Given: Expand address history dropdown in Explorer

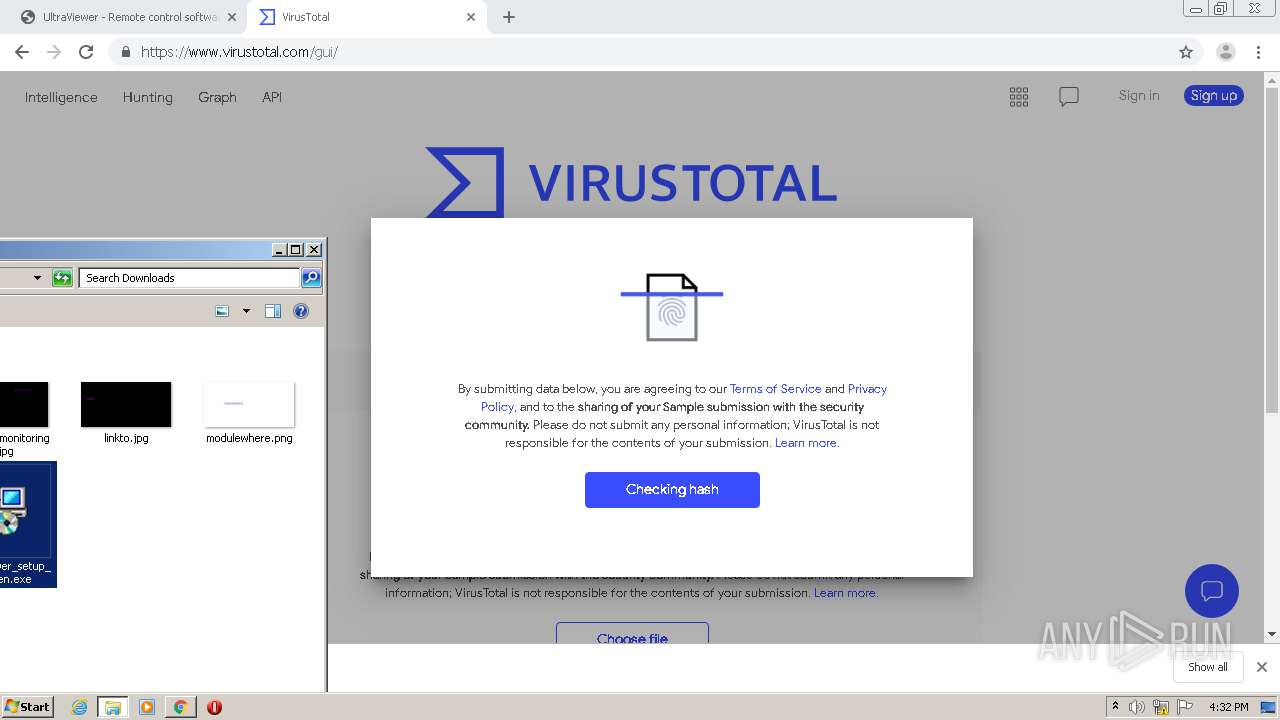Looking at the screenshot, I should [x=37, y=278].
